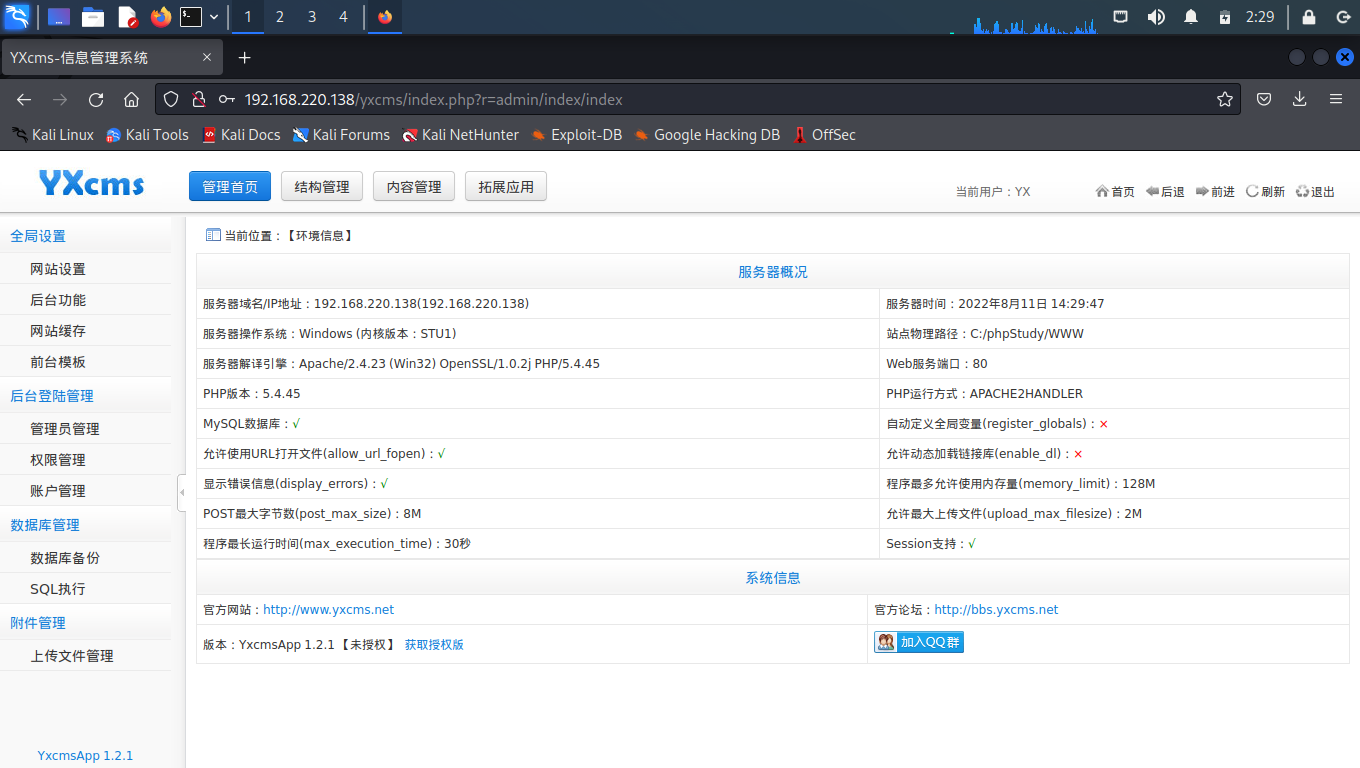Click the URL address bar

pyautogui.click(x=700, y=99)
